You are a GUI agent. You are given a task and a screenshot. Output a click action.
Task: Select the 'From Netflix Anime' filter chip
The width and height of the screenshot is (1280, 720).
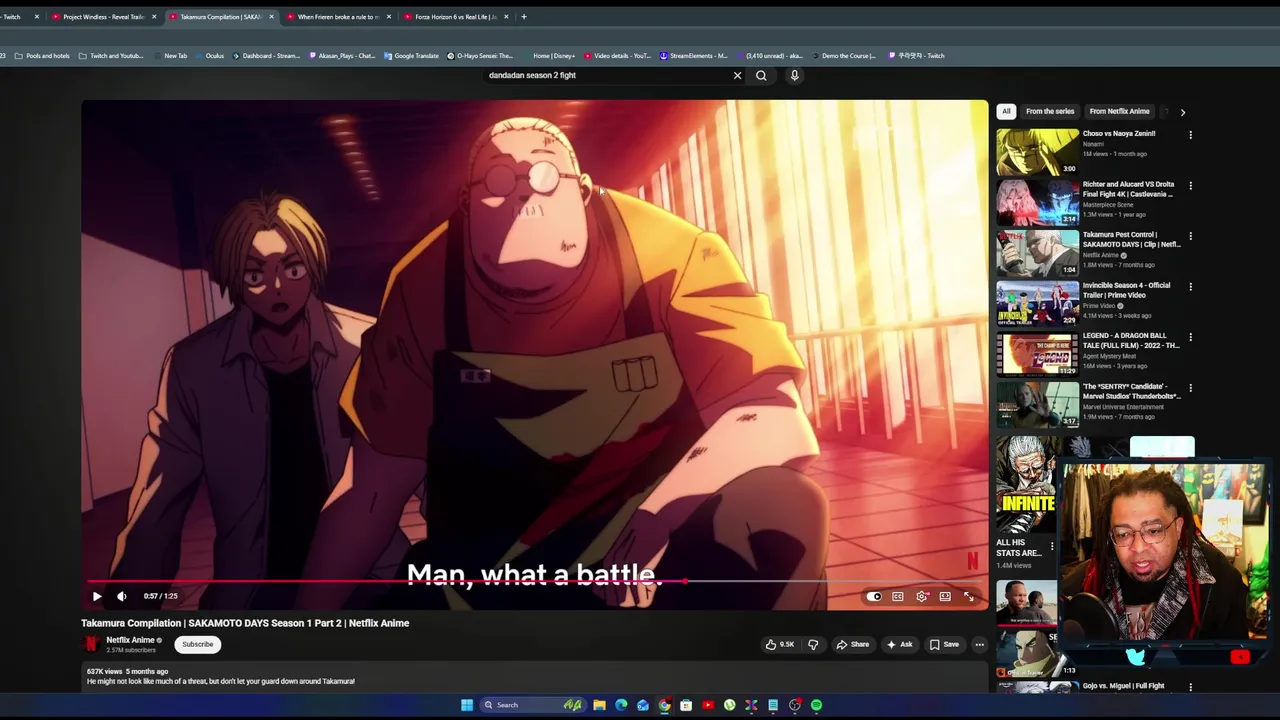[x=1119, y=111]
